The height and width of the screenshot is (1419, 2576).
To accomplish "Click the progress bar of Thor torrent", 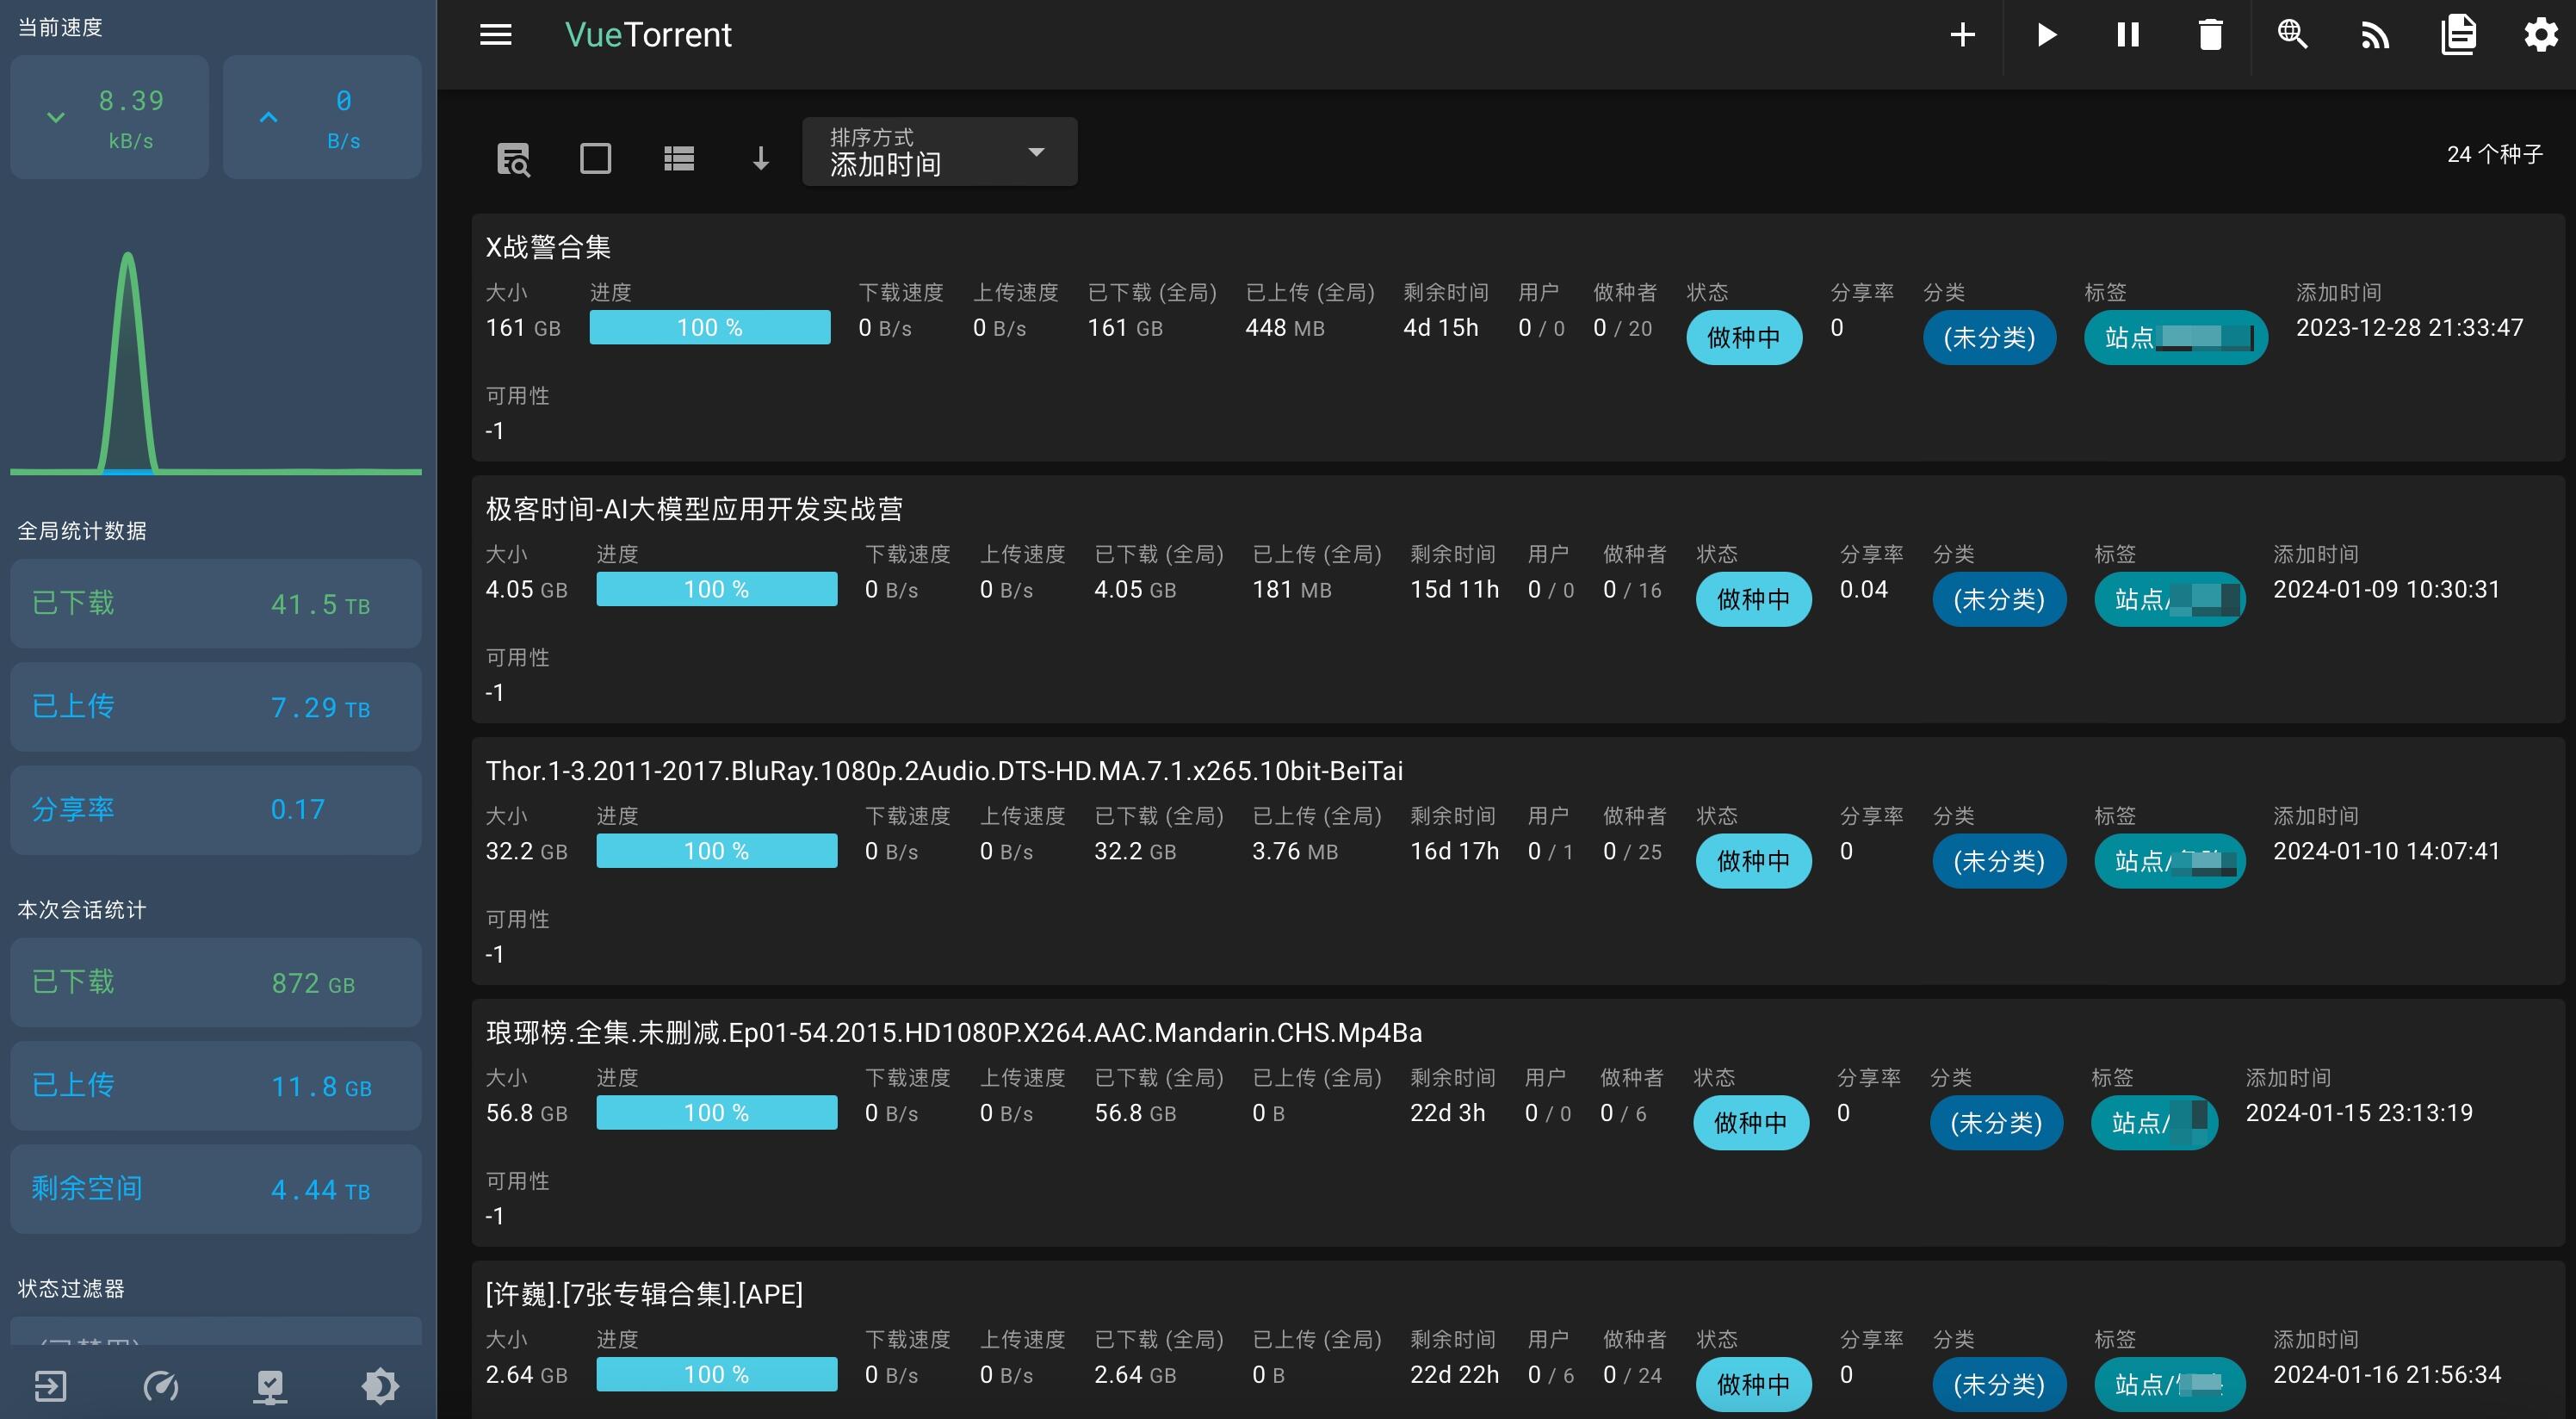I will pyautogui.click(x=717, y=851).
